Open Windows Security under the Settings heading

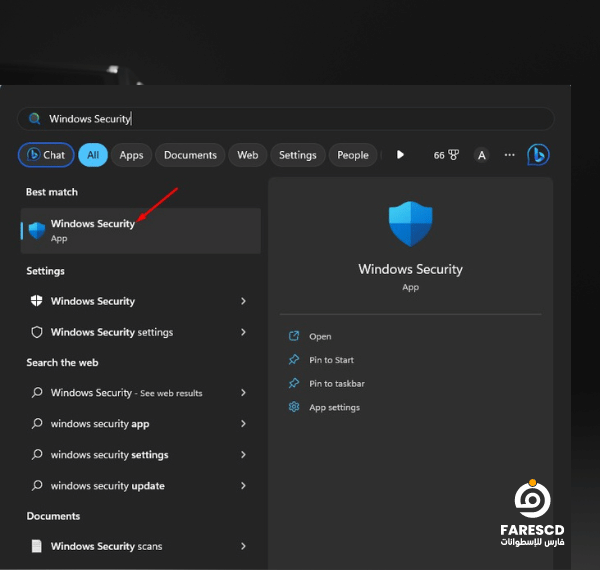141,301
